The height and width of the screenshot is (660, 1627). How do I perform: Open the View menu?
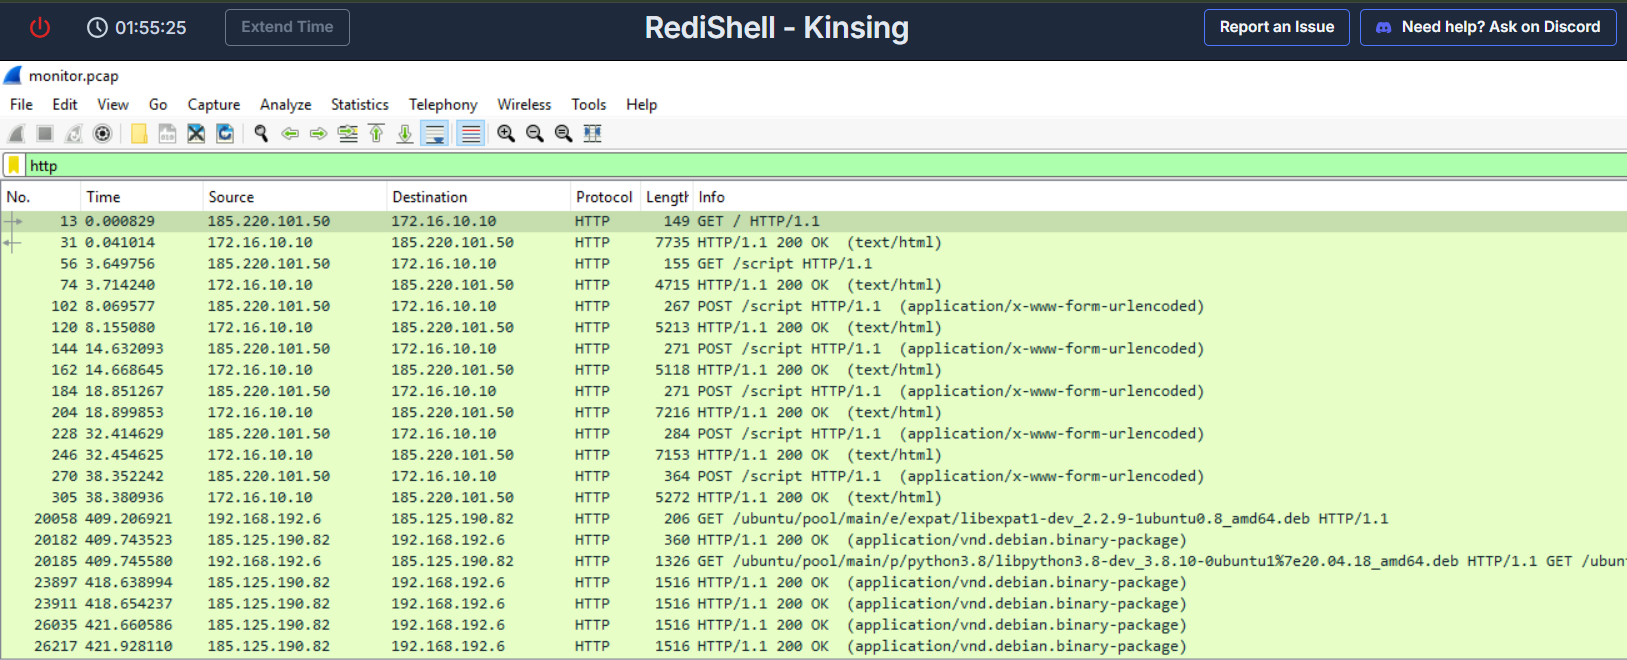coord(113,104)
